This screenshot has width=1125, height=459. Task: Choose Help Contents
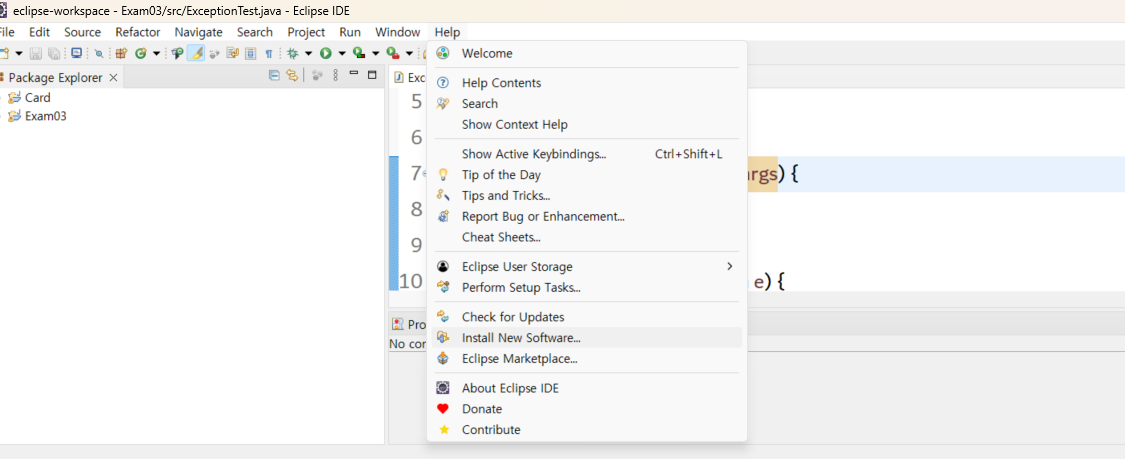point(587,83)
